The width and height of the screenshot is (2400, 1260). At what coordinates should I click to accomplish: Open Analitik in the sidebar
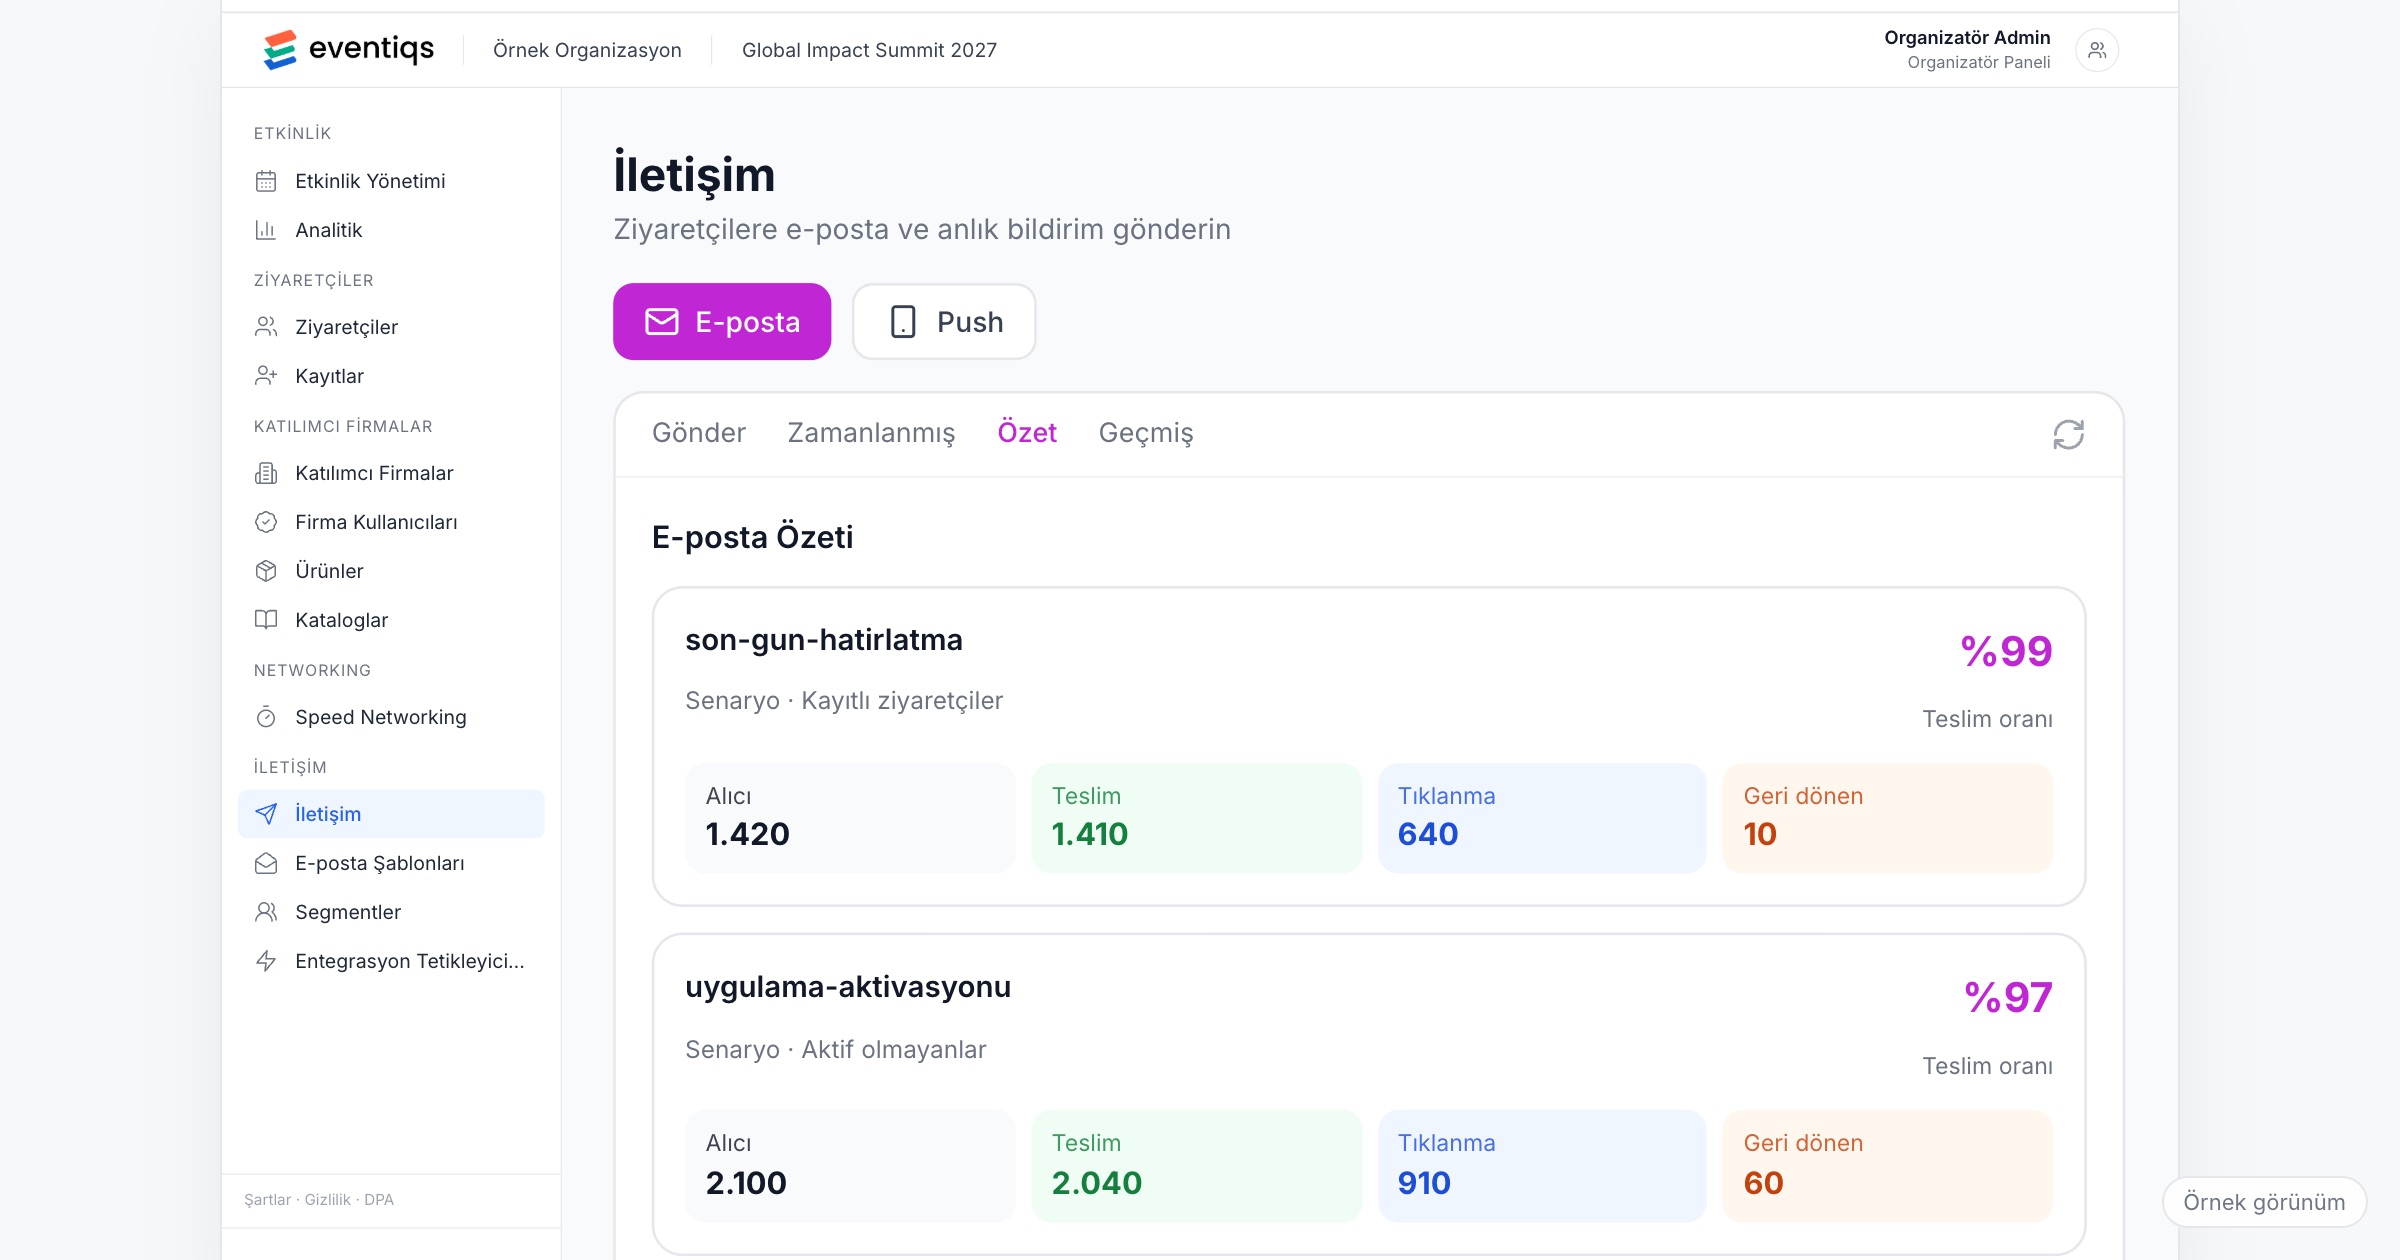391,230
